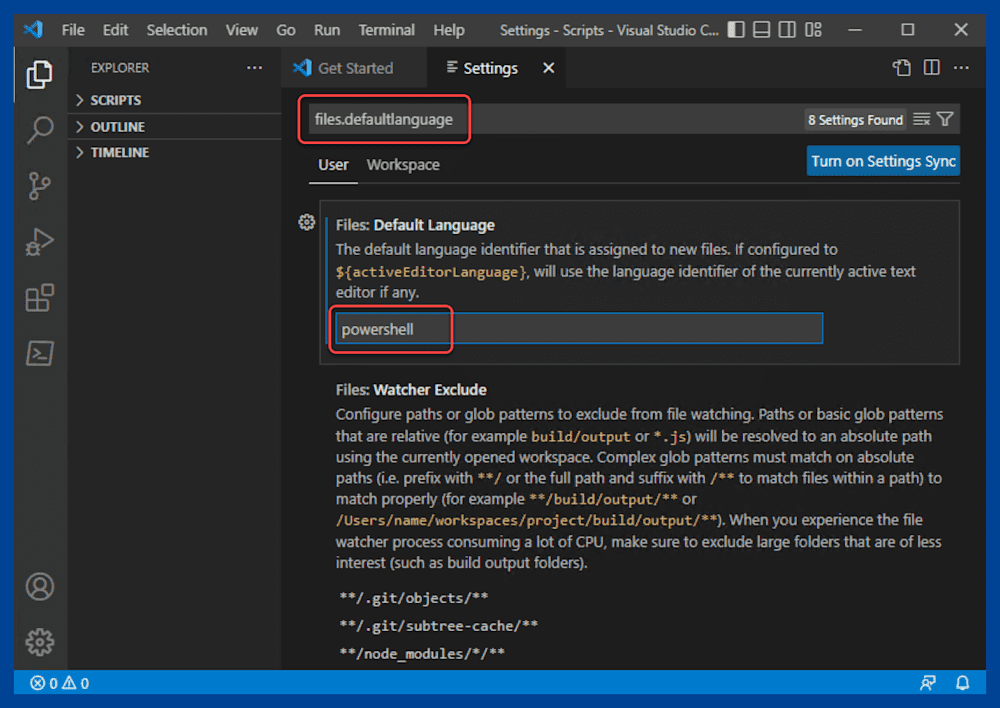Filter settings using the funnel icon
Screen dimensions: 1000x708
point(947,119)
